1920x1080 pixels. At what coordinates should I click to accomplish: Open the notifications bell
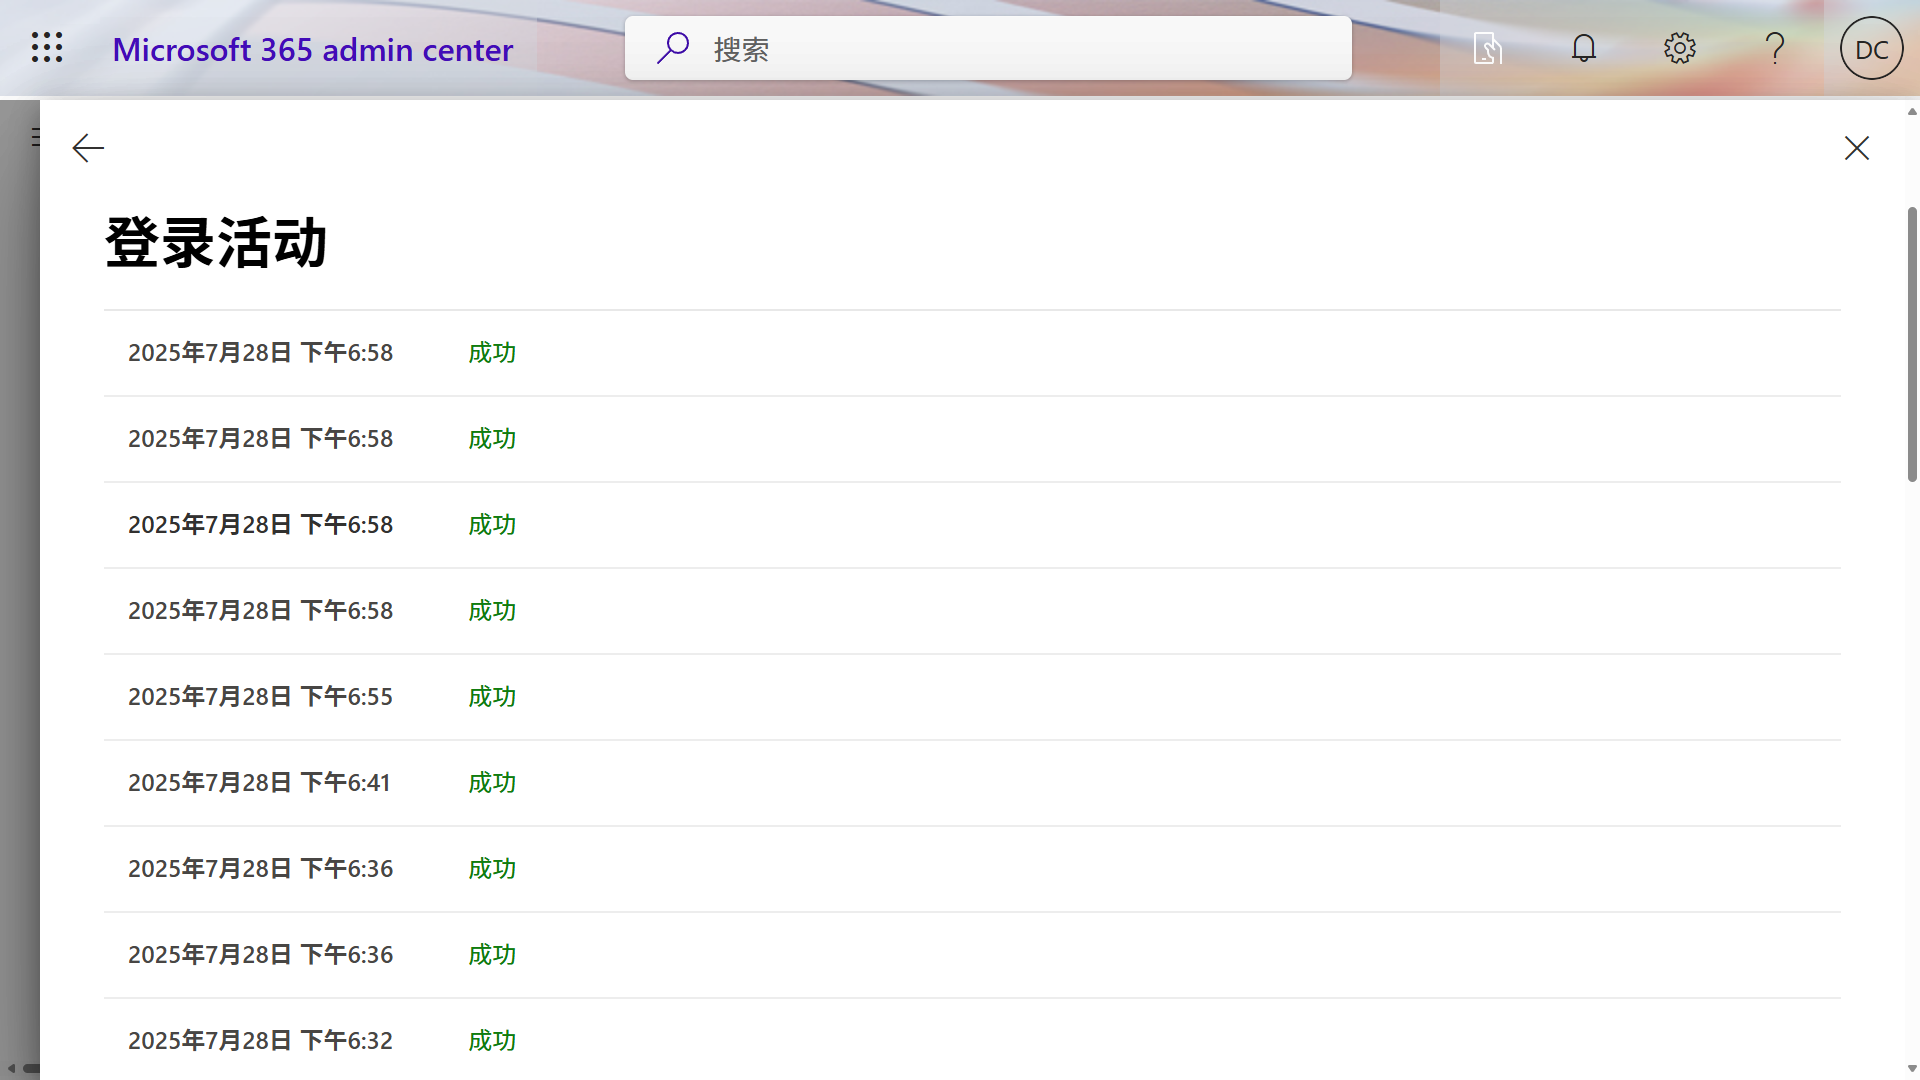point(1583,48)
